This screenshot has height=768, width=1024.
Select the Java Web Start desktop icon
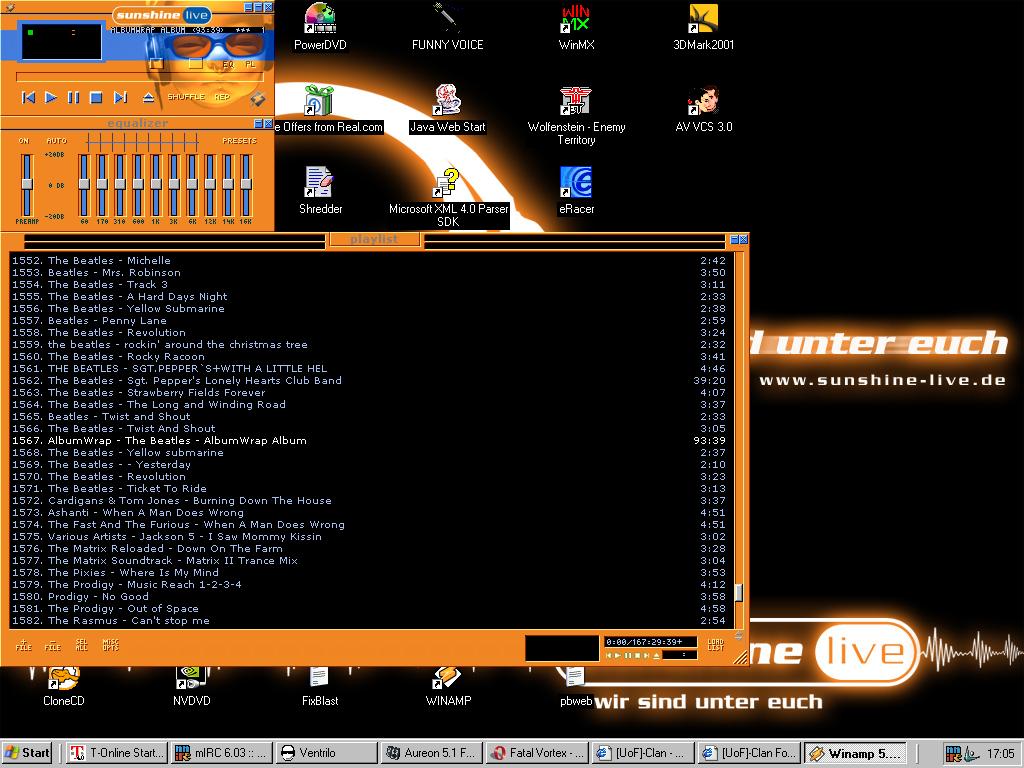448,110
